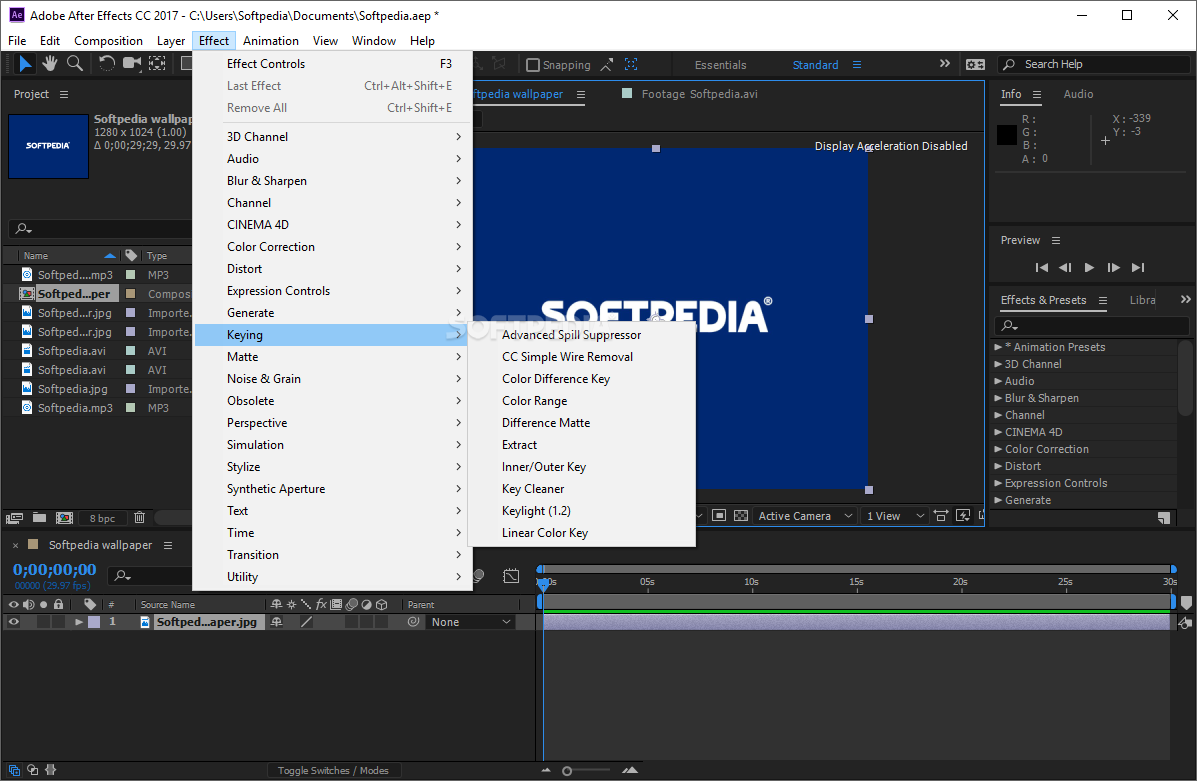Click the layer 1 label color swatch

click(94, 622)
